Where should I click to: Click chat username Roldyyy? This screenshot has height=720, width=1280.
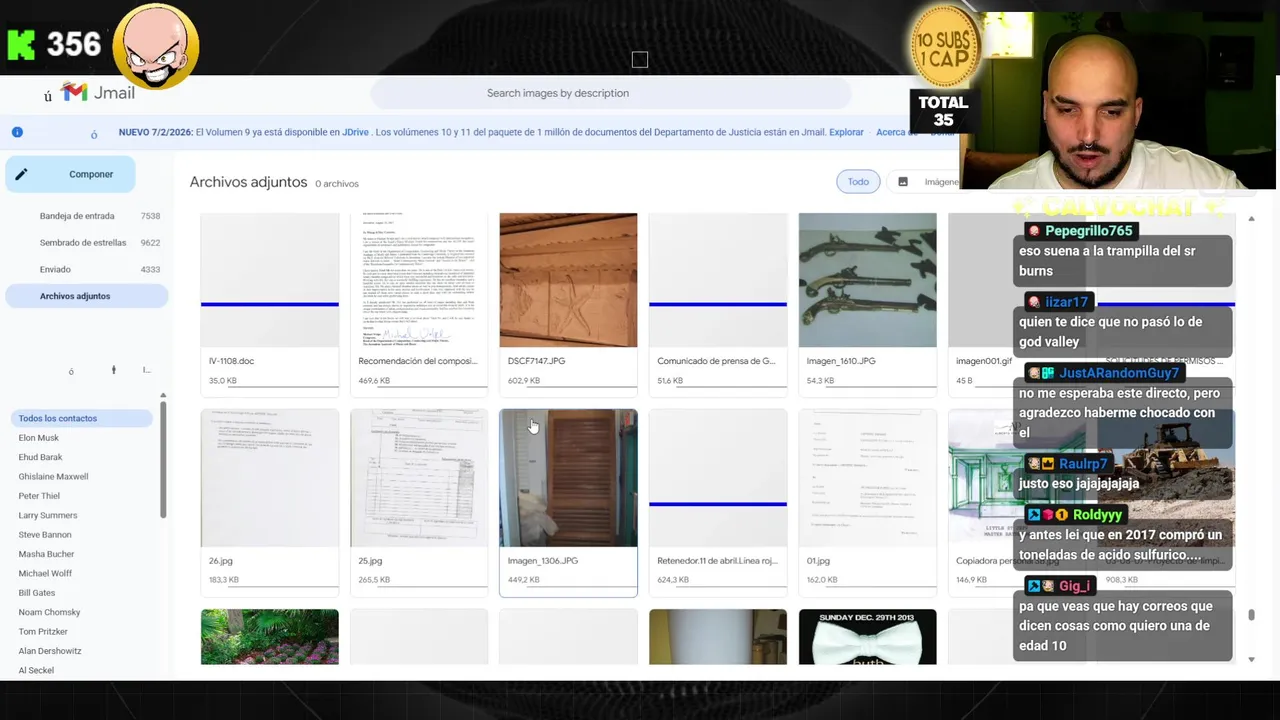(x=1097, y=515)
